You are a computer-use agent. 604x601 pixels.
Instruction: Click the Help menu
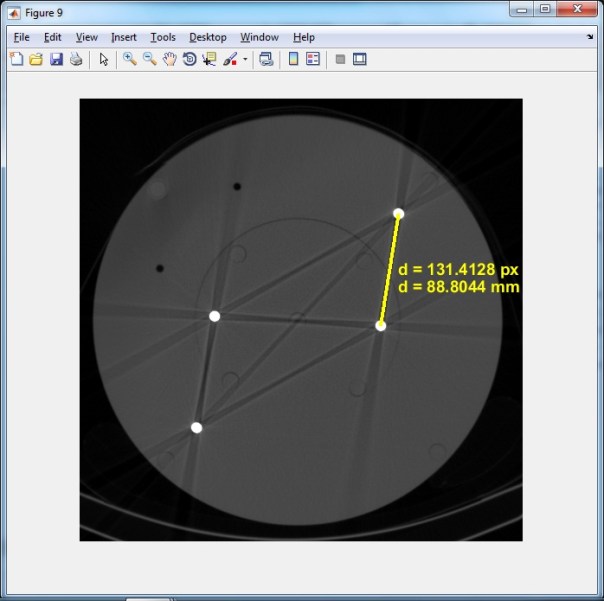click(303, 37)
